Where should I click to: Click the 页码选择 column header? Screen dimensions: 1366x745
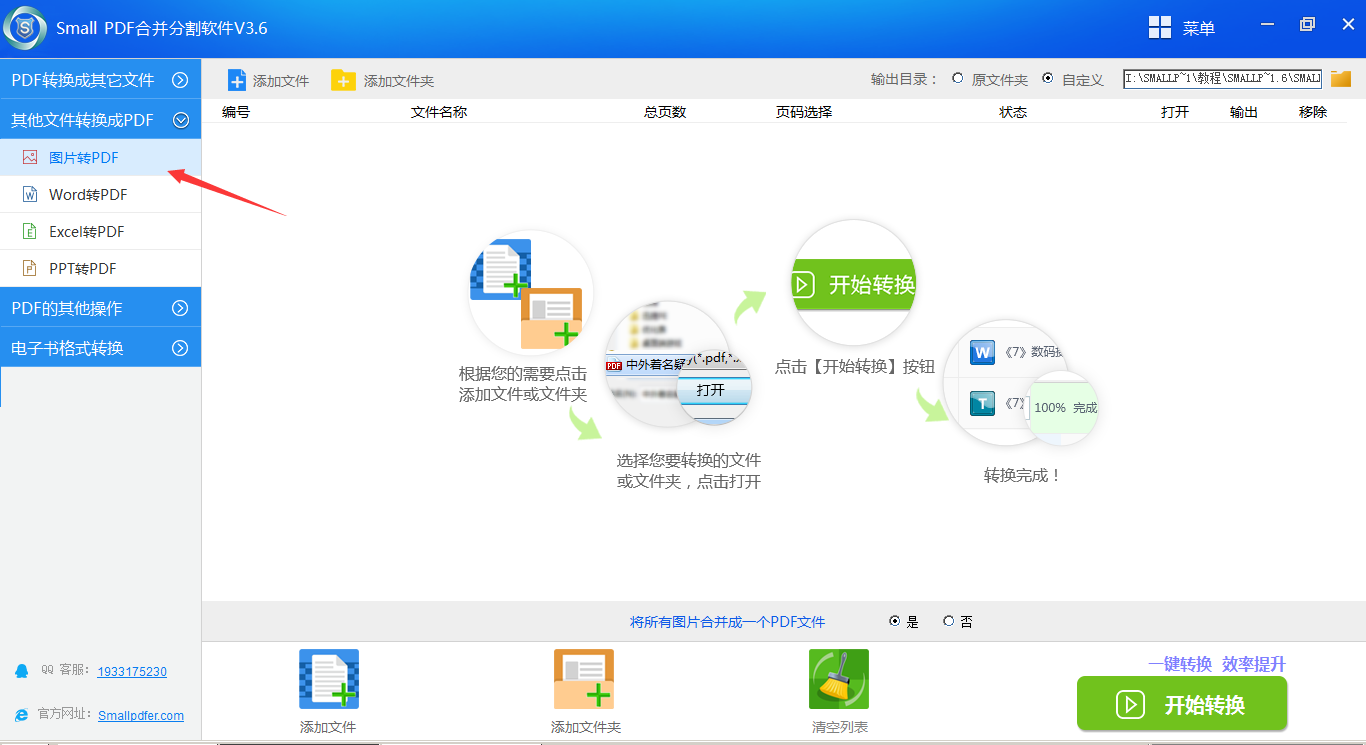[x=804, y=112]
